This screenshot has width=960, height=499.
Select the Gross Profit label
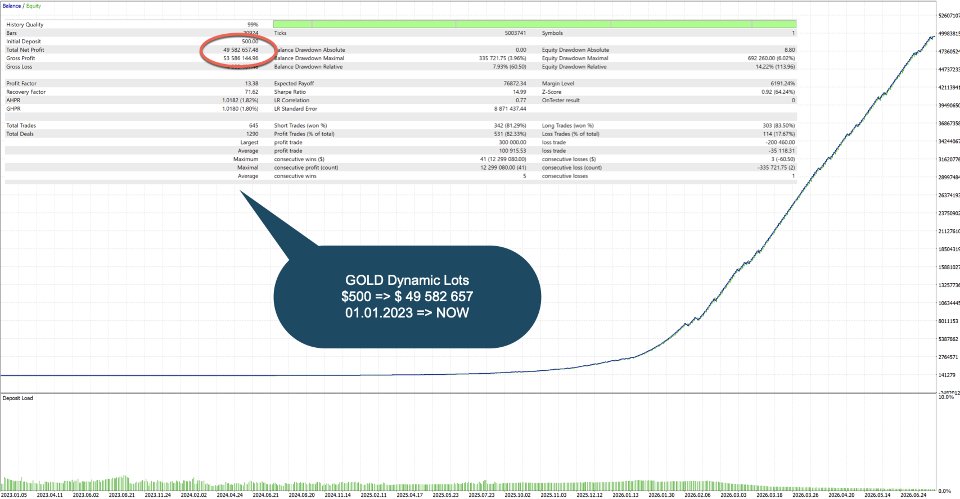click(21, 58)
